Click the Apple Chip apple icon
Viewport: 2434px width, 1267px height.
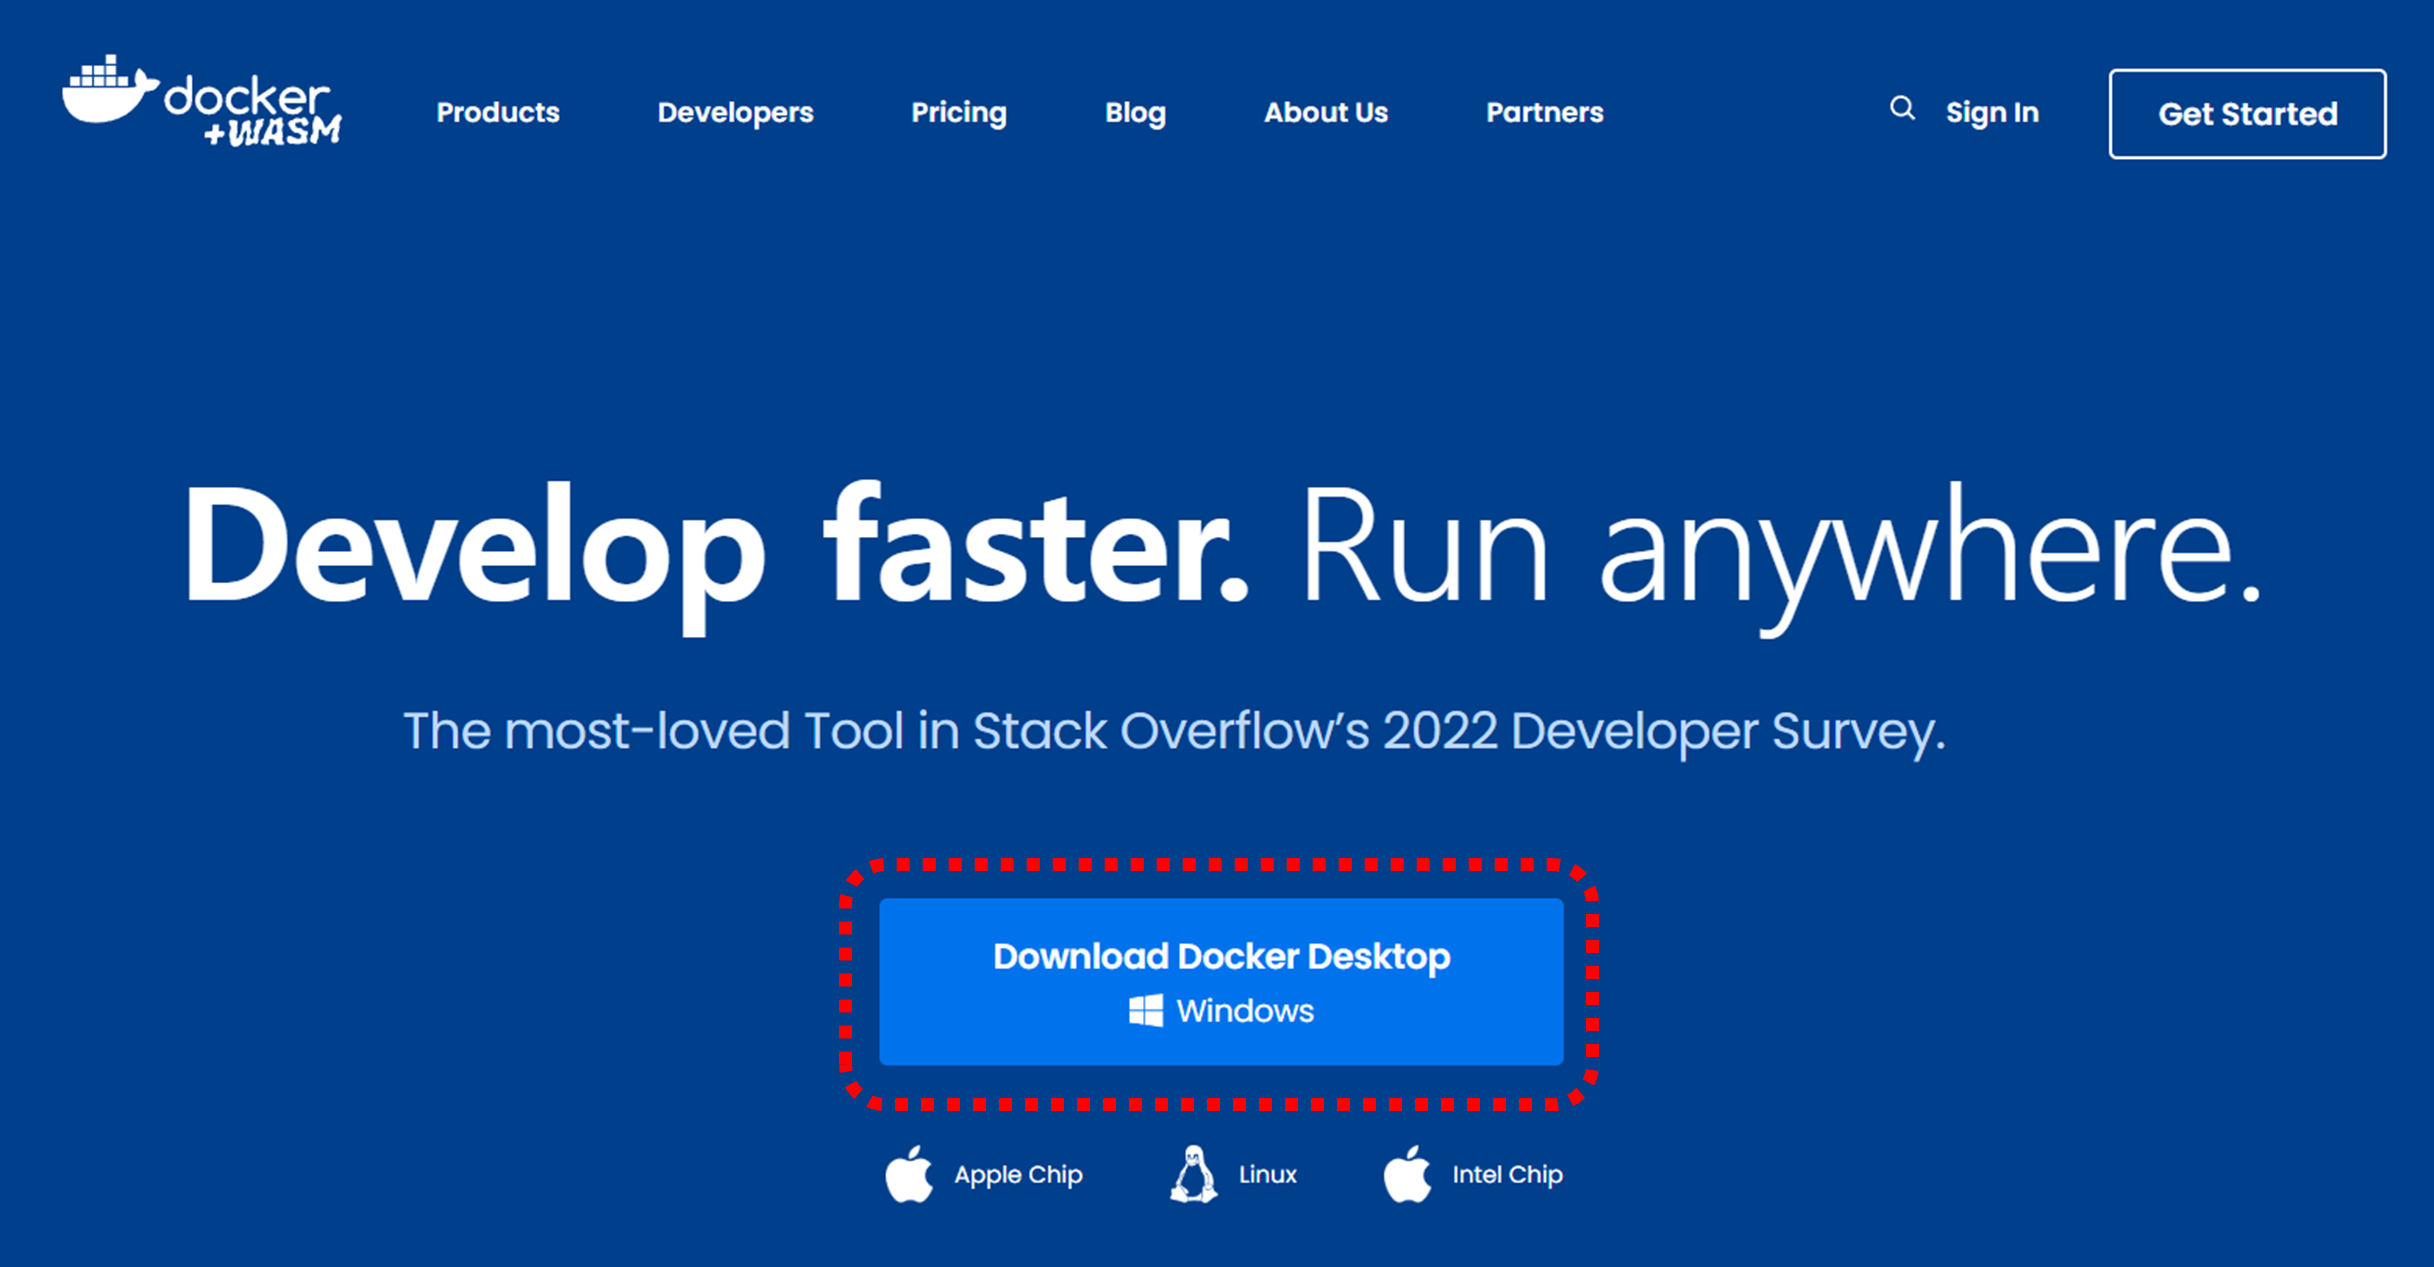909,1174
